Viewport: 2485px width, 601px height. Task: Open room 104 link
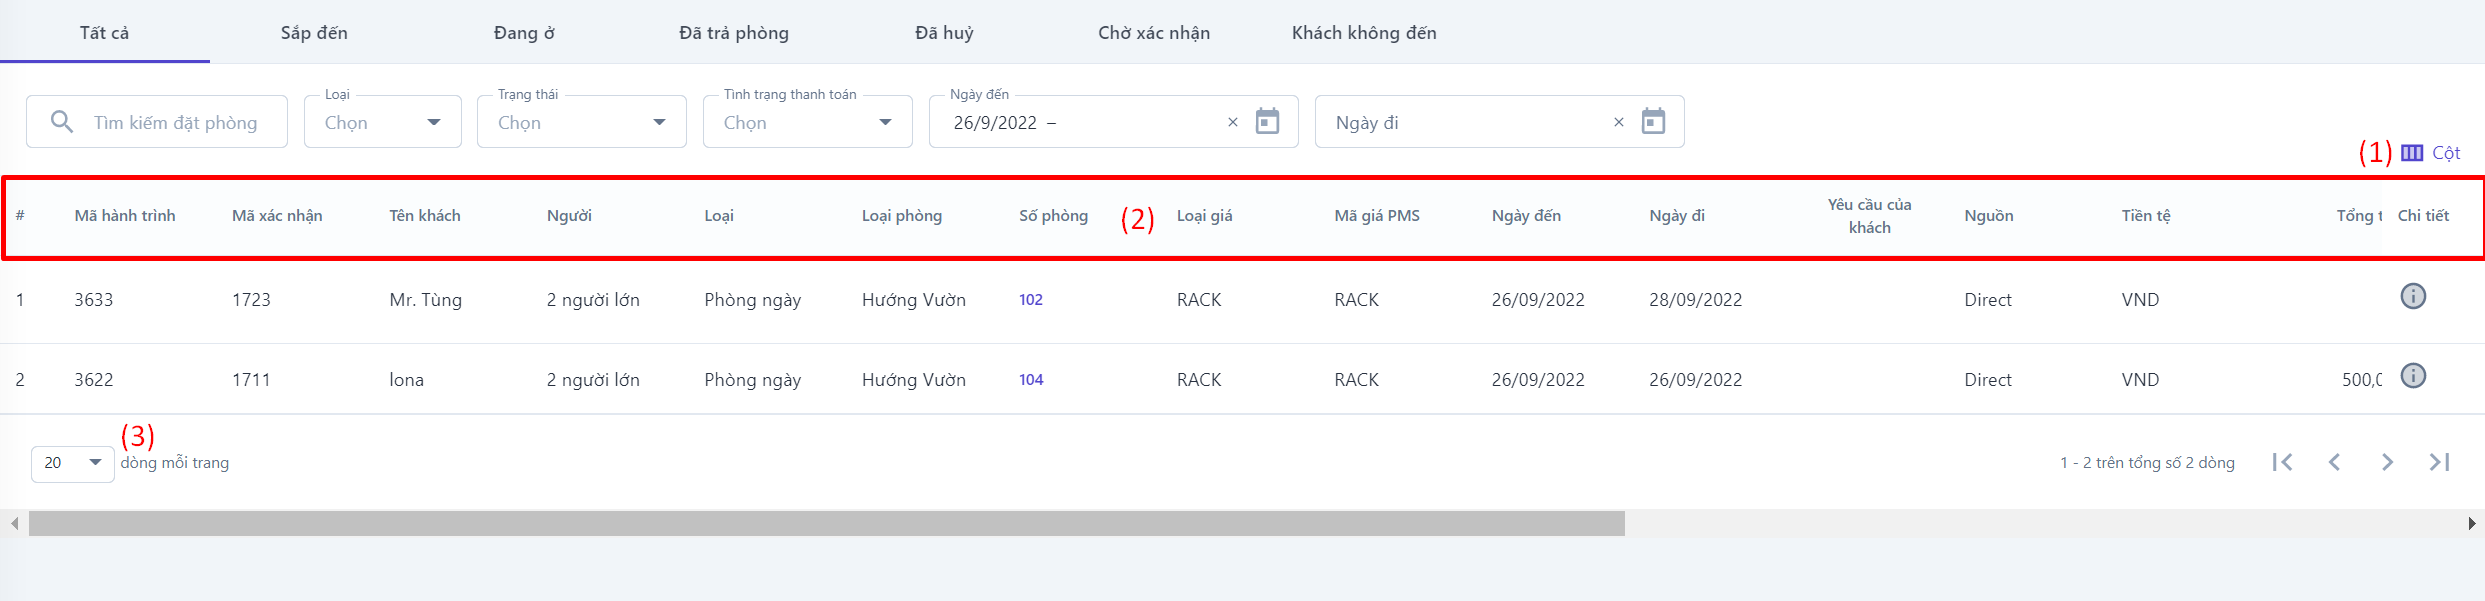pos(1031,380)
